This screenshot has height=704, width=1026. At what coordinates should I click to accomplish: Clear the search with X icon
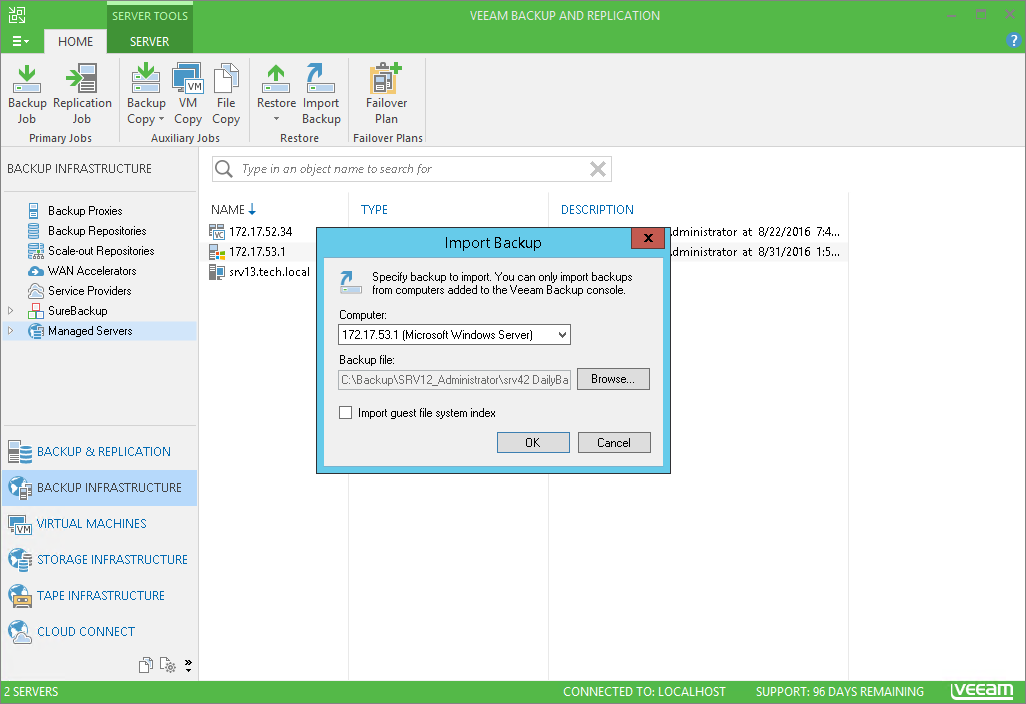(597, 169)
